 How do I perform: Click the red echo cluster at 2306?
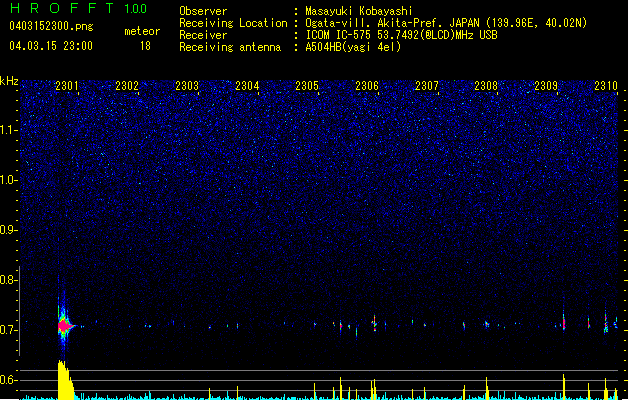coord(374,323)
